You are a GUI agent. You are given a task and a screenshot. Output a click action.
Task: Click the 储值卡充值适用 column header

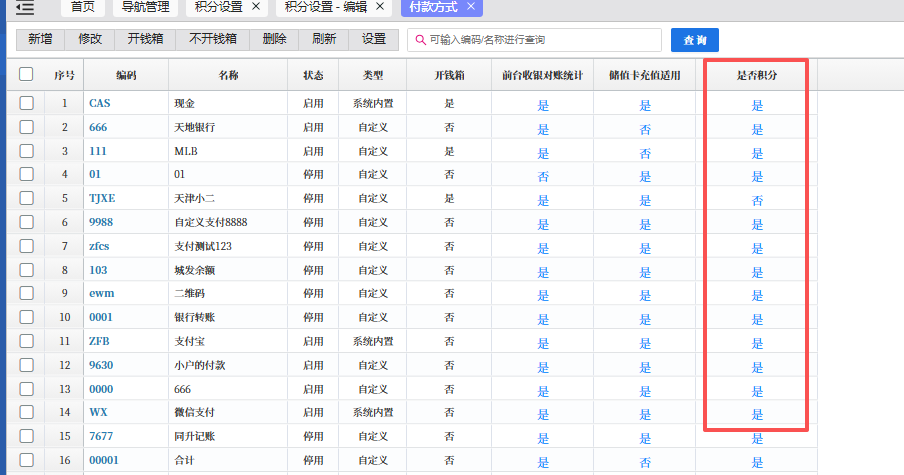pos(645,75)
